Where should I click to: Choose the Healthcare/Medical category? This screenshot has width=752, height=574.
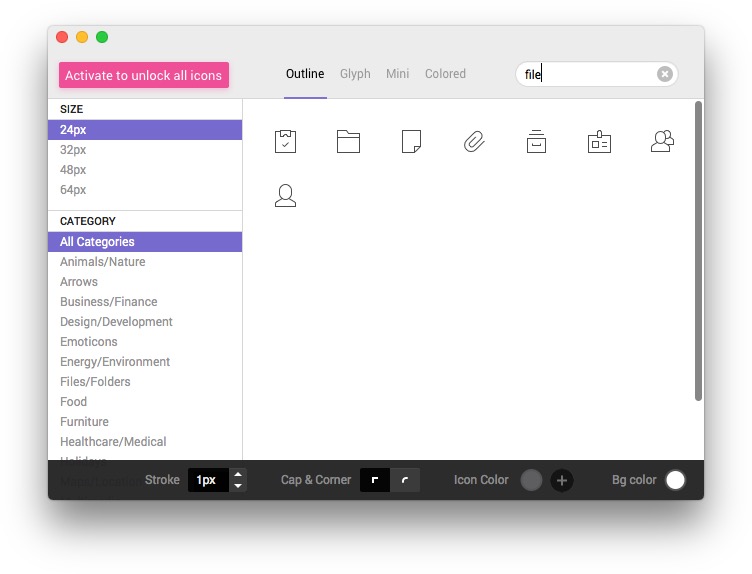tap(145, 442)
